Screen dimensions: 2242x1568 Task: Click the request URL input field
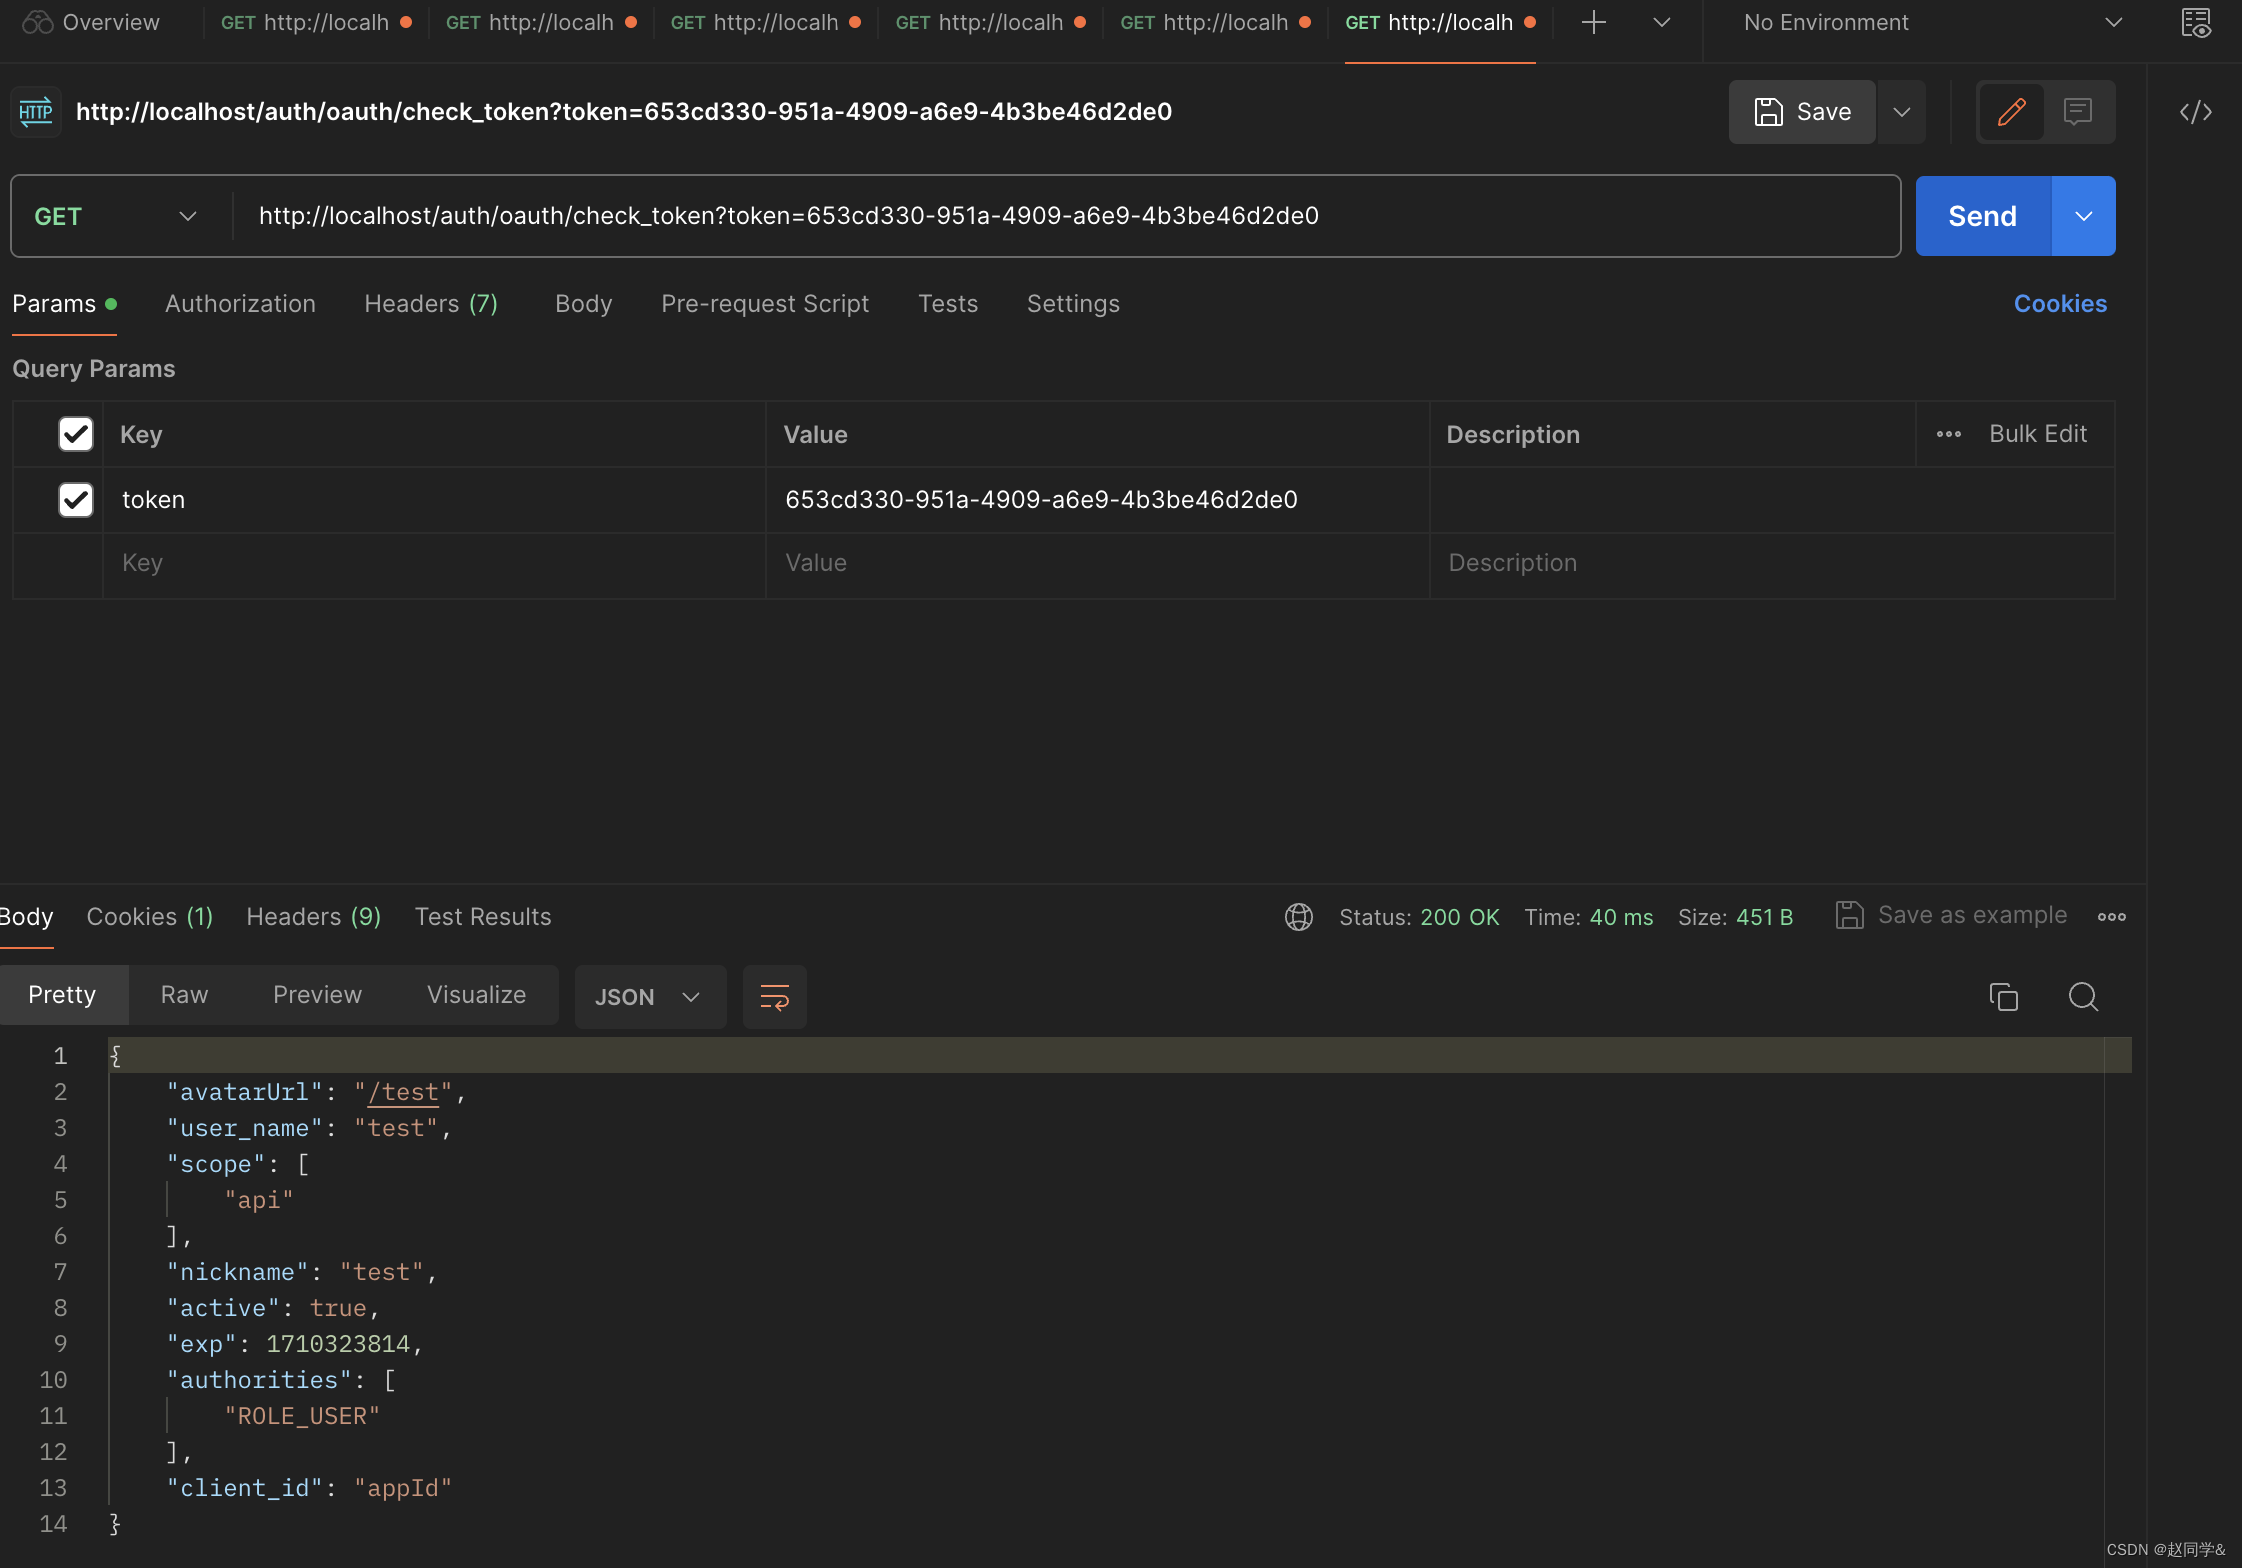coord(1060,216)
